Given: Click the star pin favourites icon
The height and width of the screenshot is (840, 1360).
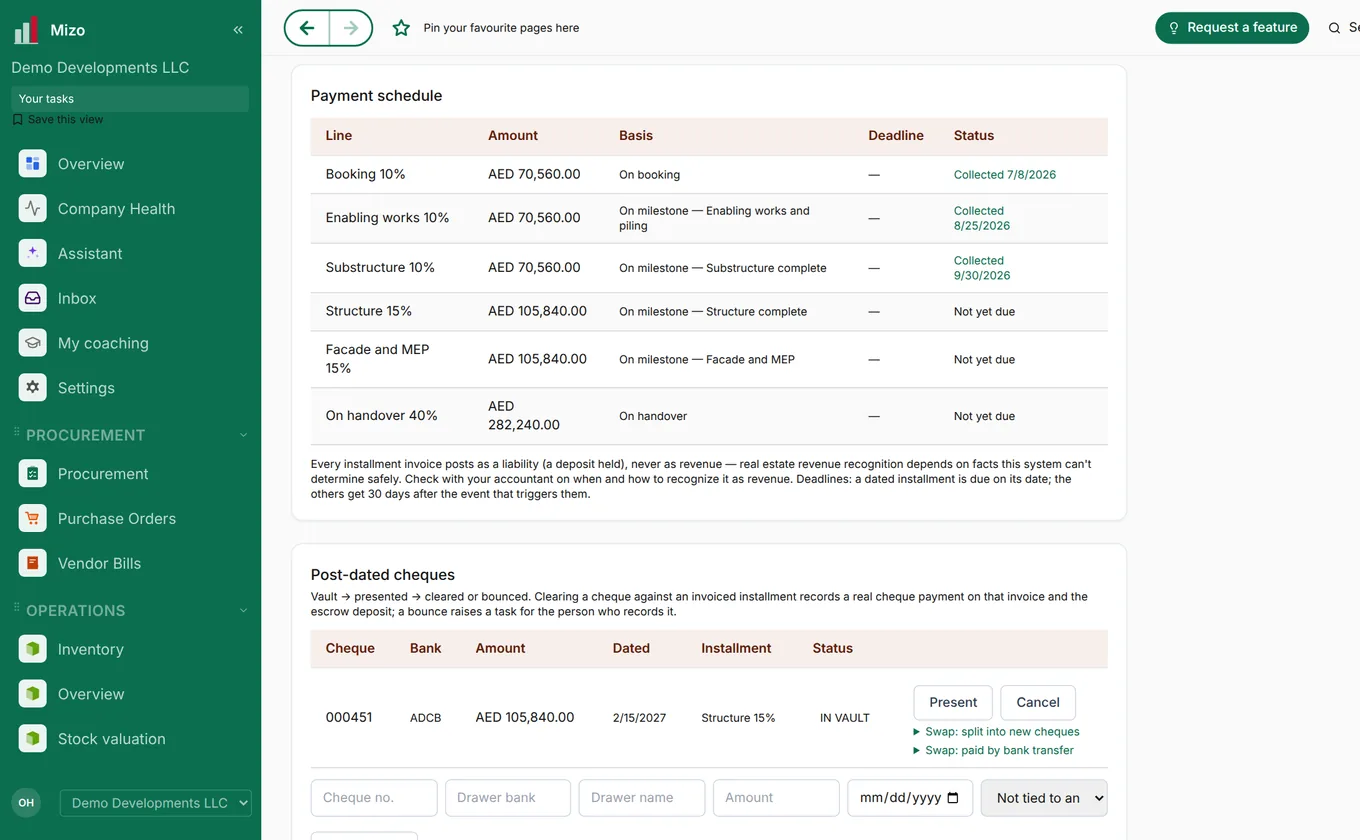Looking at the screenshot, I should tap(401, 28).
